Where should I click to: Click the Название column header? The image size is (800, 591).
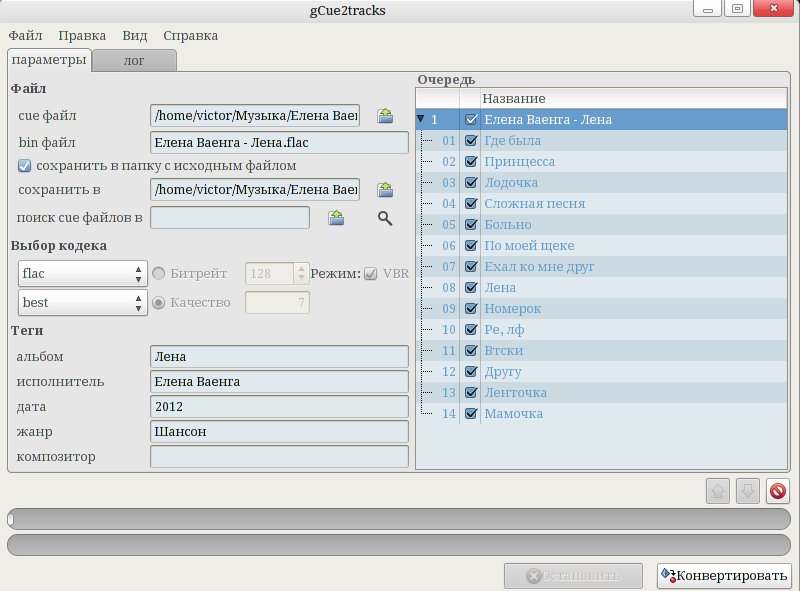click(634, 98)
